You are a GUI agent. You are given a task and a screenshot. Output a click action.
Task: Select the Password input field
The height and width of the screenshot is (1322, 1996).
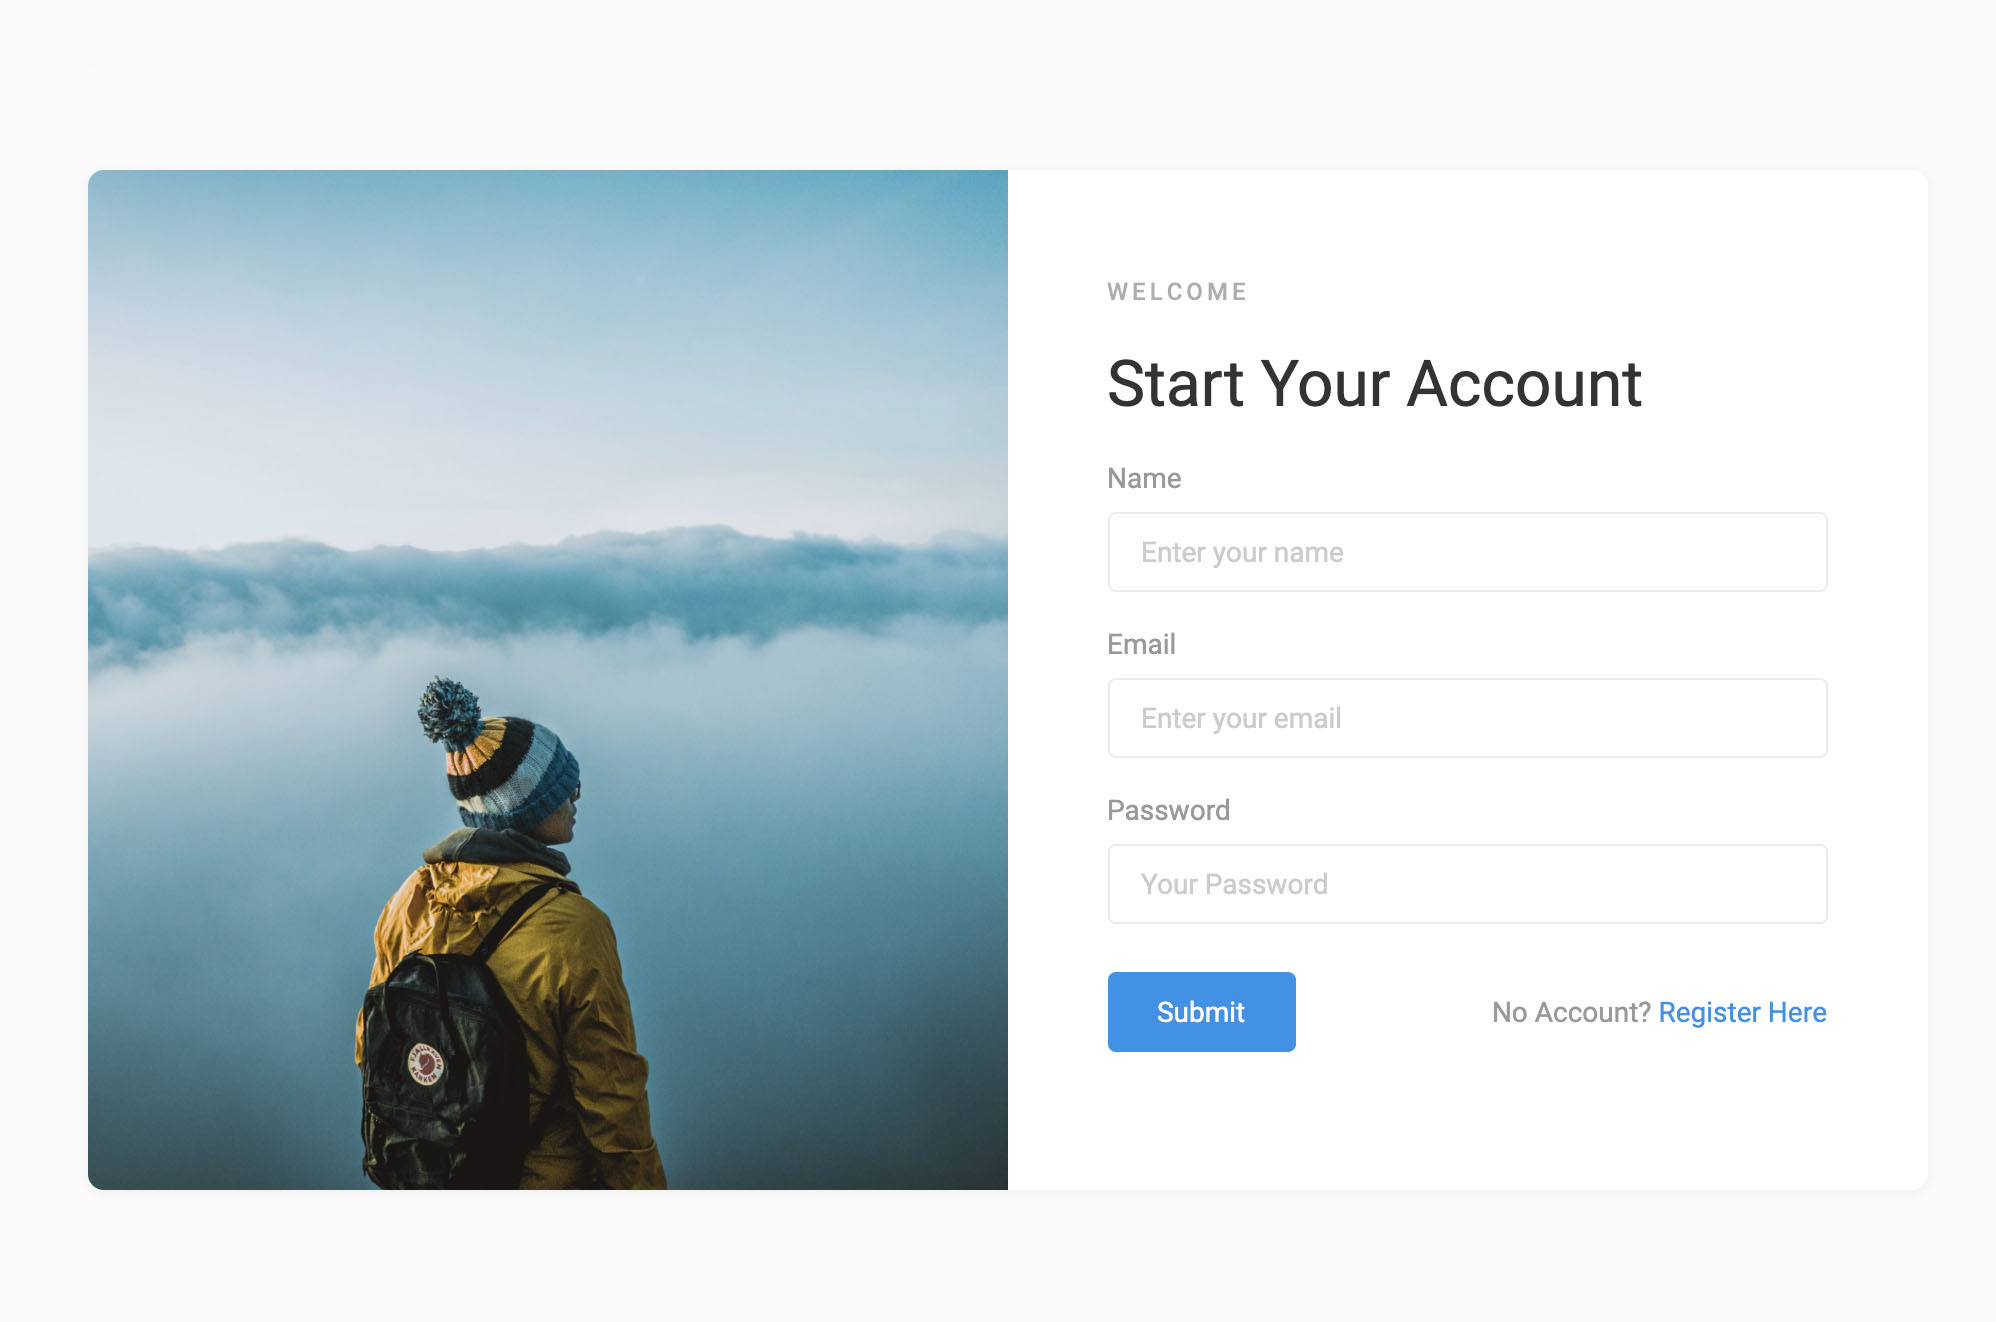pos(1467,884)
